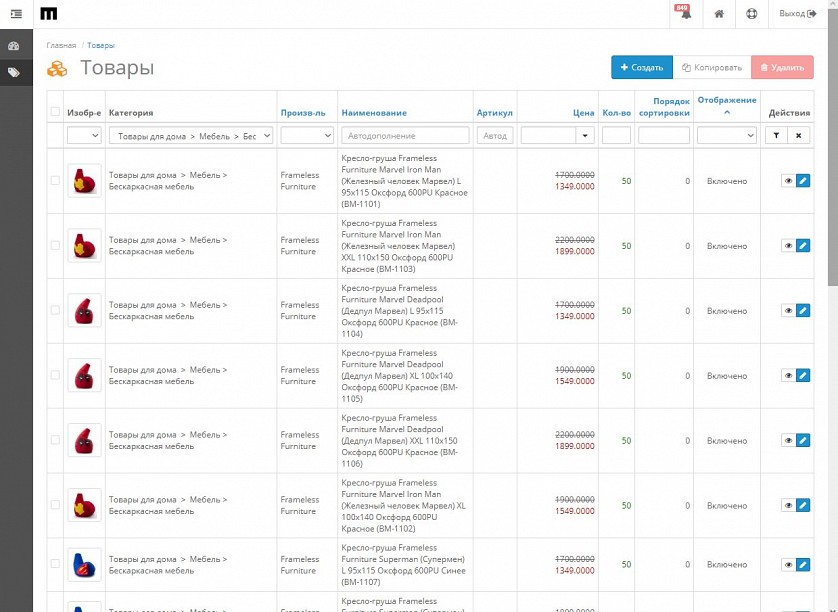This screenshot has height=612, width=838.
Task: Edit product BM-1104 with pencil icon
Action: 803,311
